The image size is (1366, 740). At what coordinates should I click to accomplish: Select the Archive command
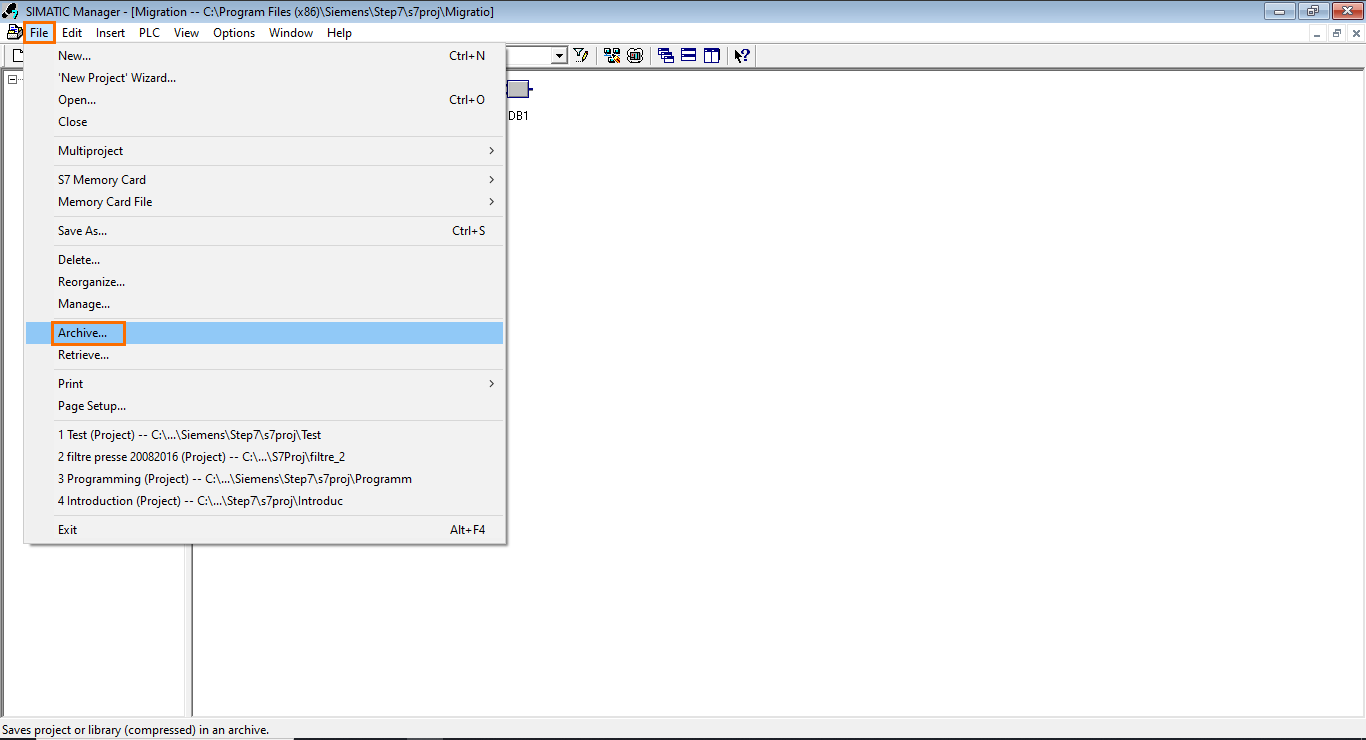[85, 332]
